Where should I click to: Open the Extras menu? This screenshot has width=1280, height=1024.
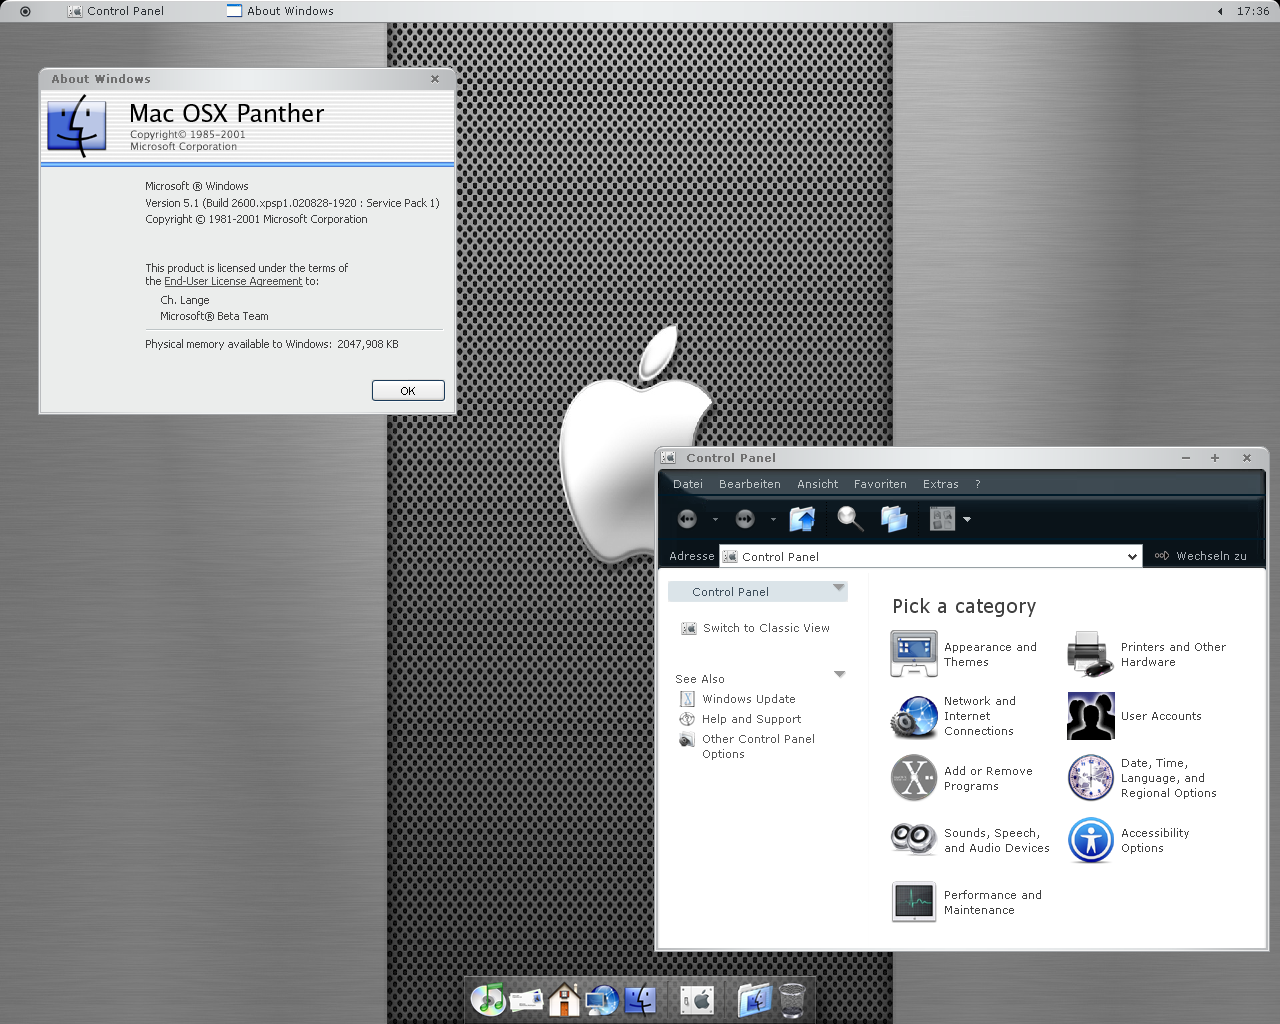click(940, 484)
